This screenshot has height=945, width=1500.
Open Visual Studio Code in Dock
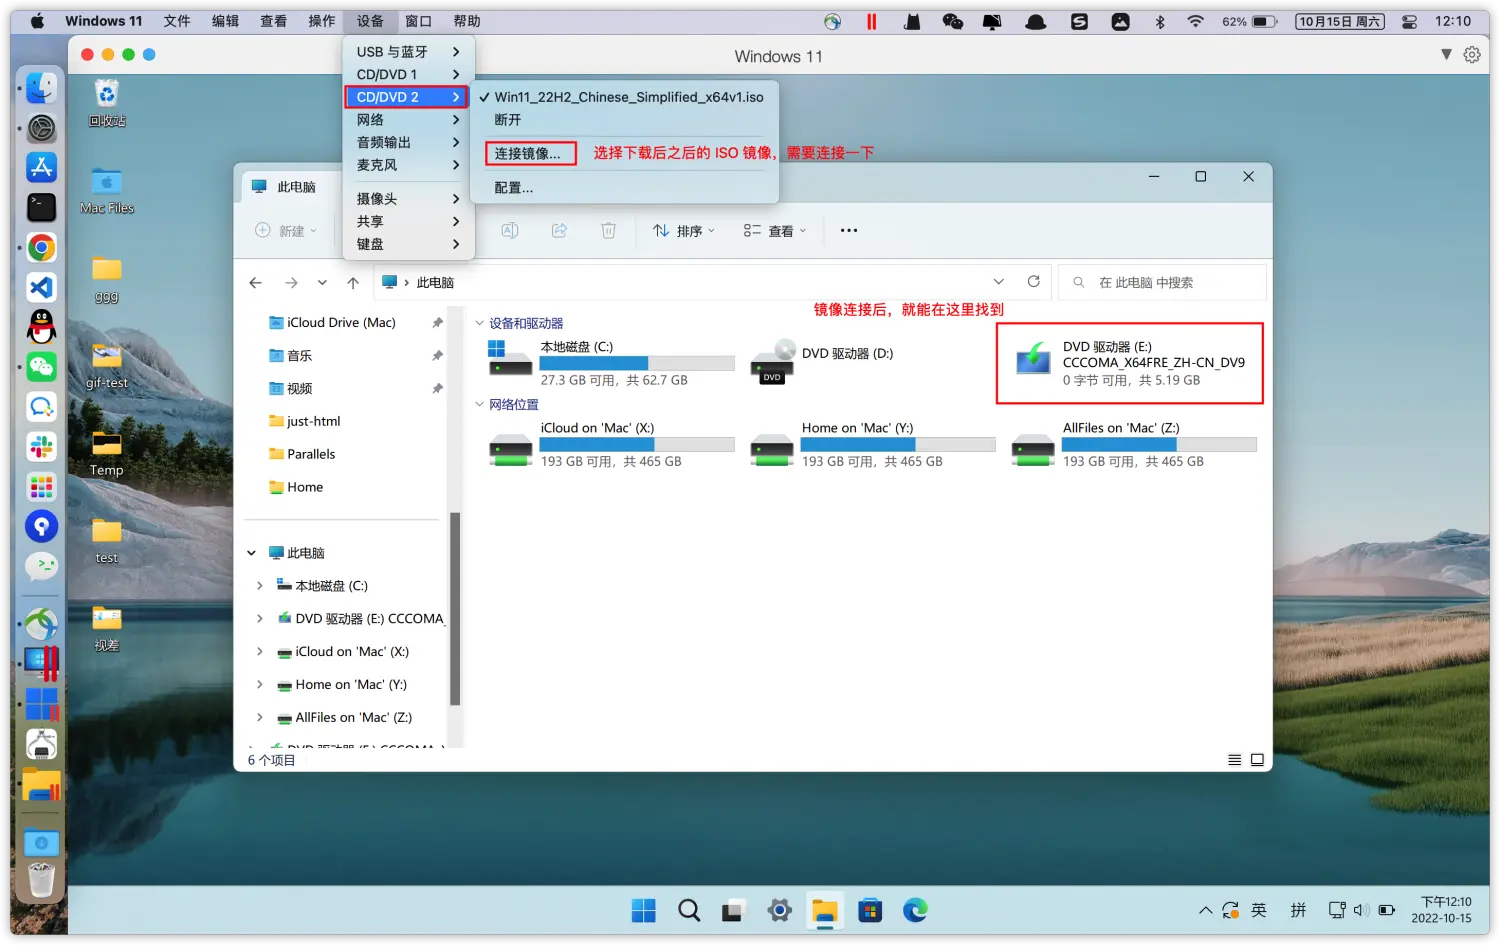[41, 288]
